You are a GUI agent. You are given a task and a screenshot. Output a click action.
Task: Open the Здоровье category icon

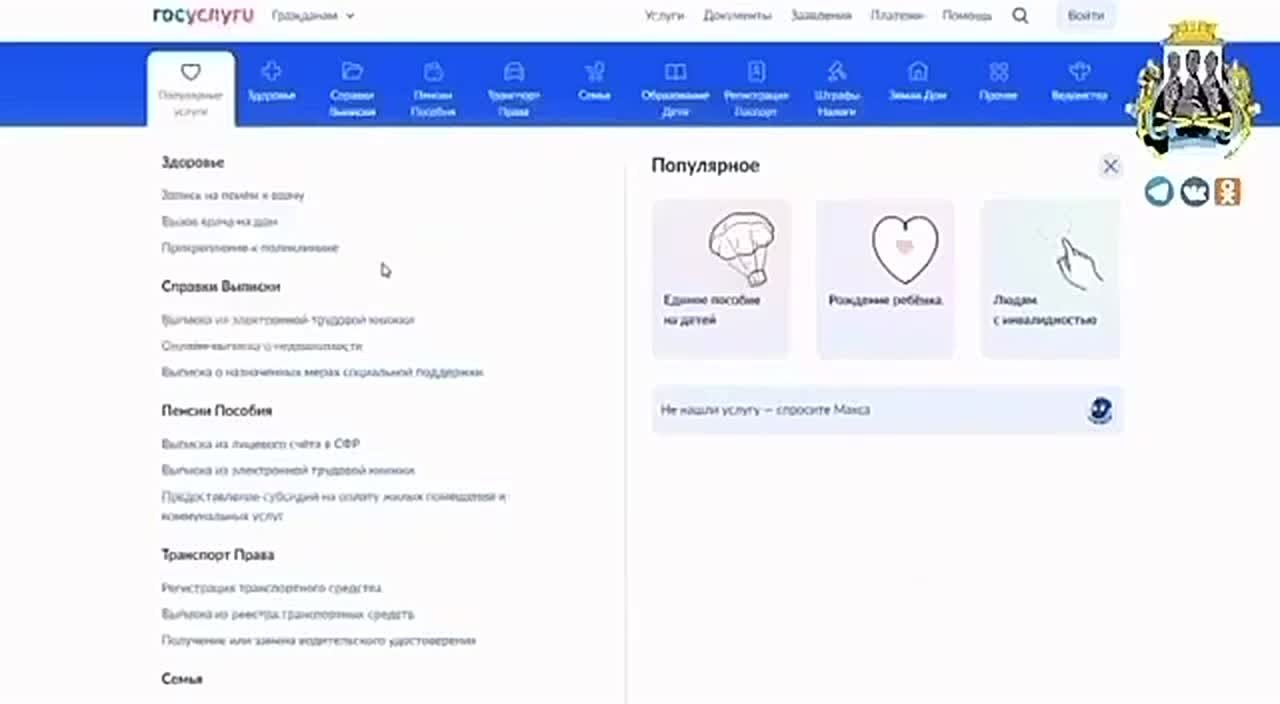(271, 72)
